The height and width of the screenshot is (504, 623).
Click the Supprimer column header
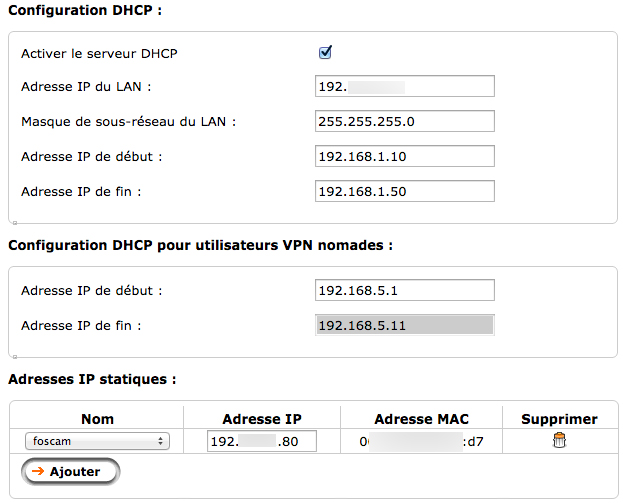point(559,419)
